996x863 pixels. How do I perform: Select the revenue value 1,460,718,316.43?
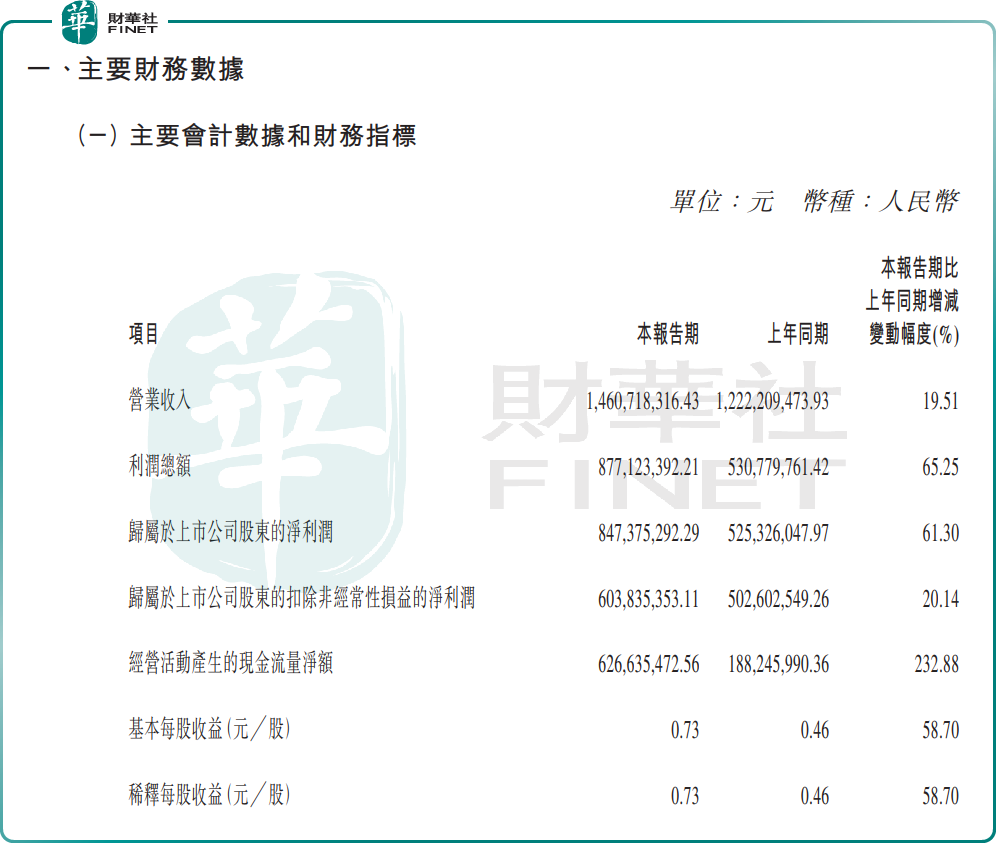[x=642, y=401]
